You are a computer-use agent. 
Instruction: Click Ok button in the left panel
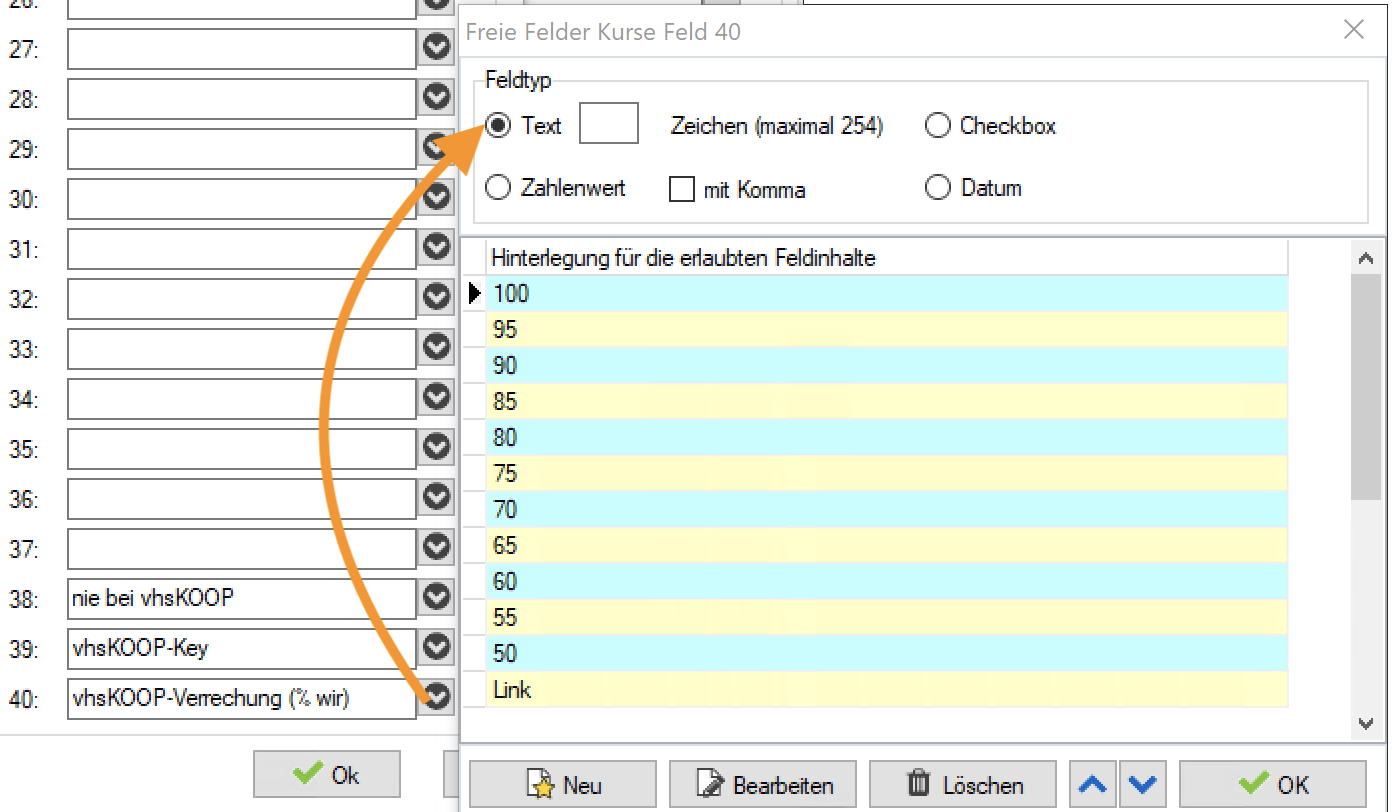pyautogui.click(x=327, y=775)
